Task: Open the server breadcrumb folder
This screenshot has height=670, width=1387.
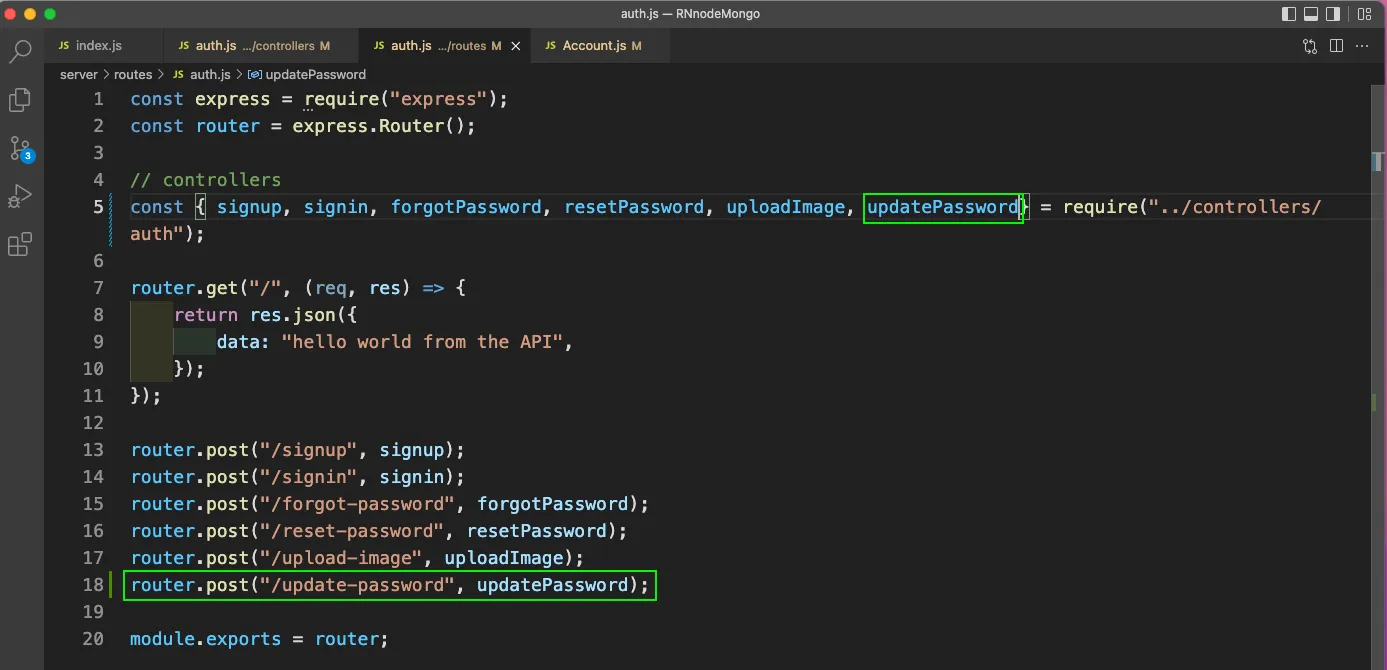Action: pyautogui.click(x=79, y=75)
